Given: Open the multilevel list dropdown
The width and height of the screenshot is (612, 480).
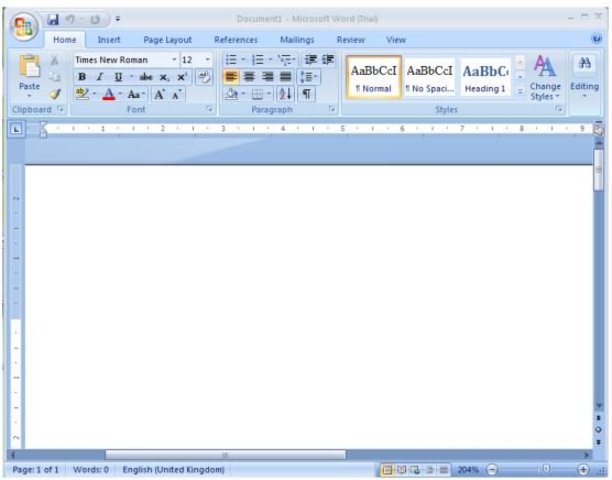Looking at the screenshot, I should click(x=296, y=60).
